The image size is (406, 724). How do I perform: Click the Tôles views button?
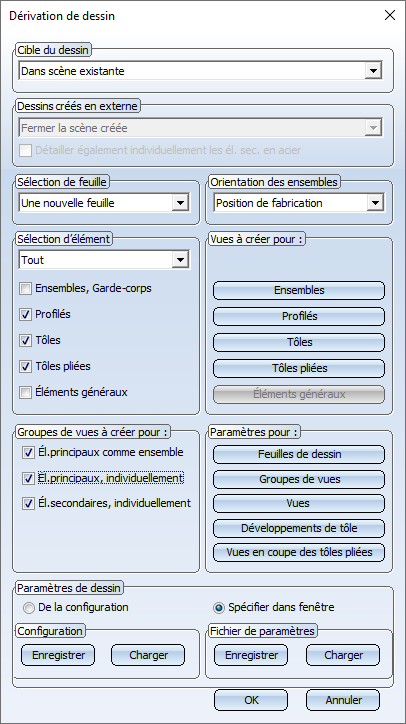coord(299,342)
